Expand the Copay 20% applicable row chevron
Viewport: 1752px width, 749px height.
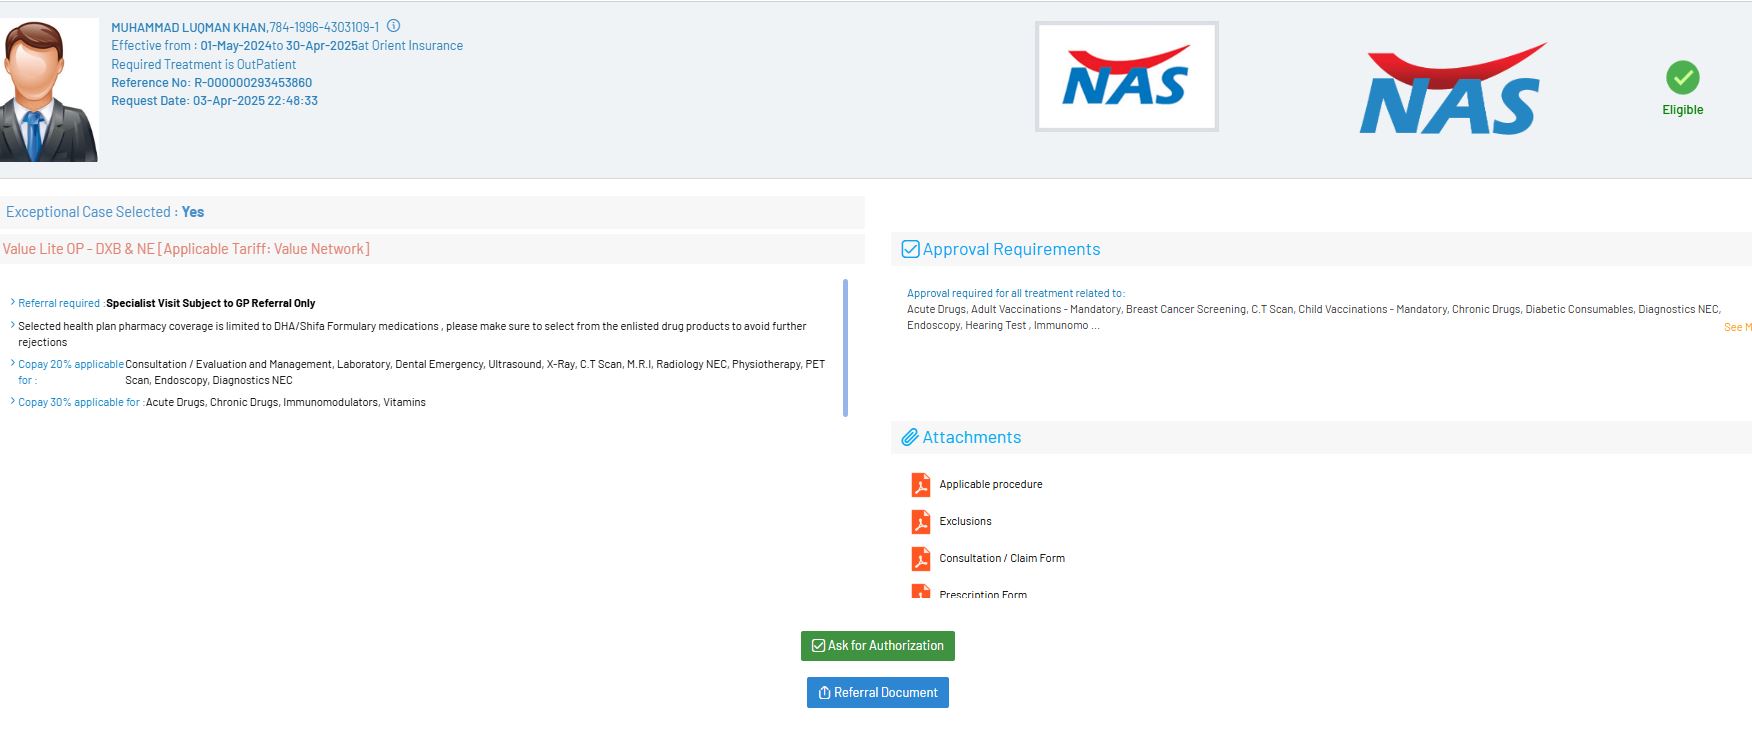point(12,363)
